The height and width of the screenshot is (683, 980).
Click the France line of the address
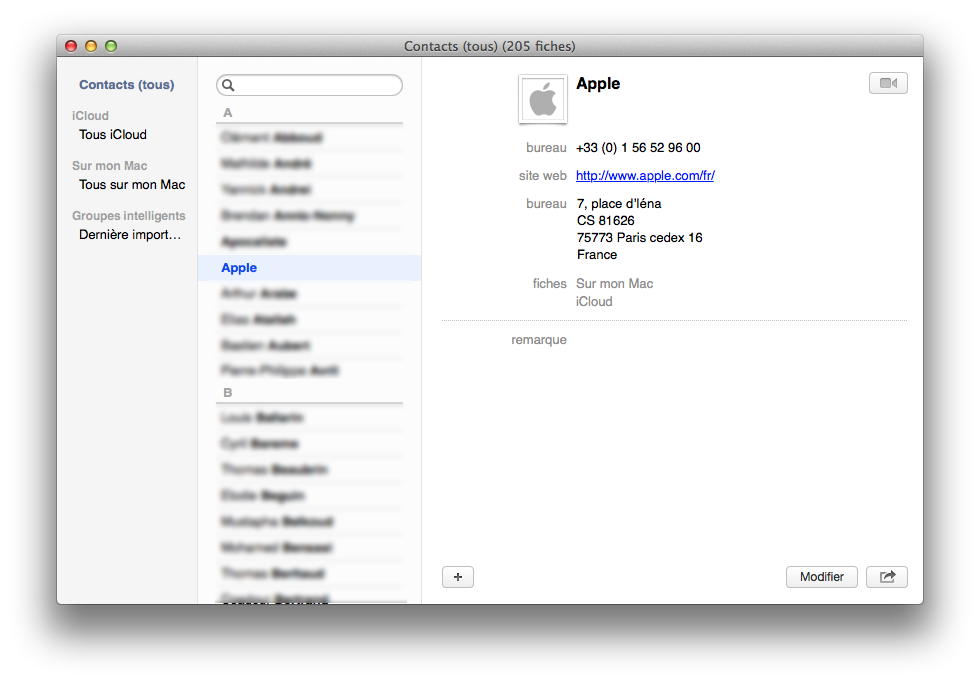[x=597, y=255]
